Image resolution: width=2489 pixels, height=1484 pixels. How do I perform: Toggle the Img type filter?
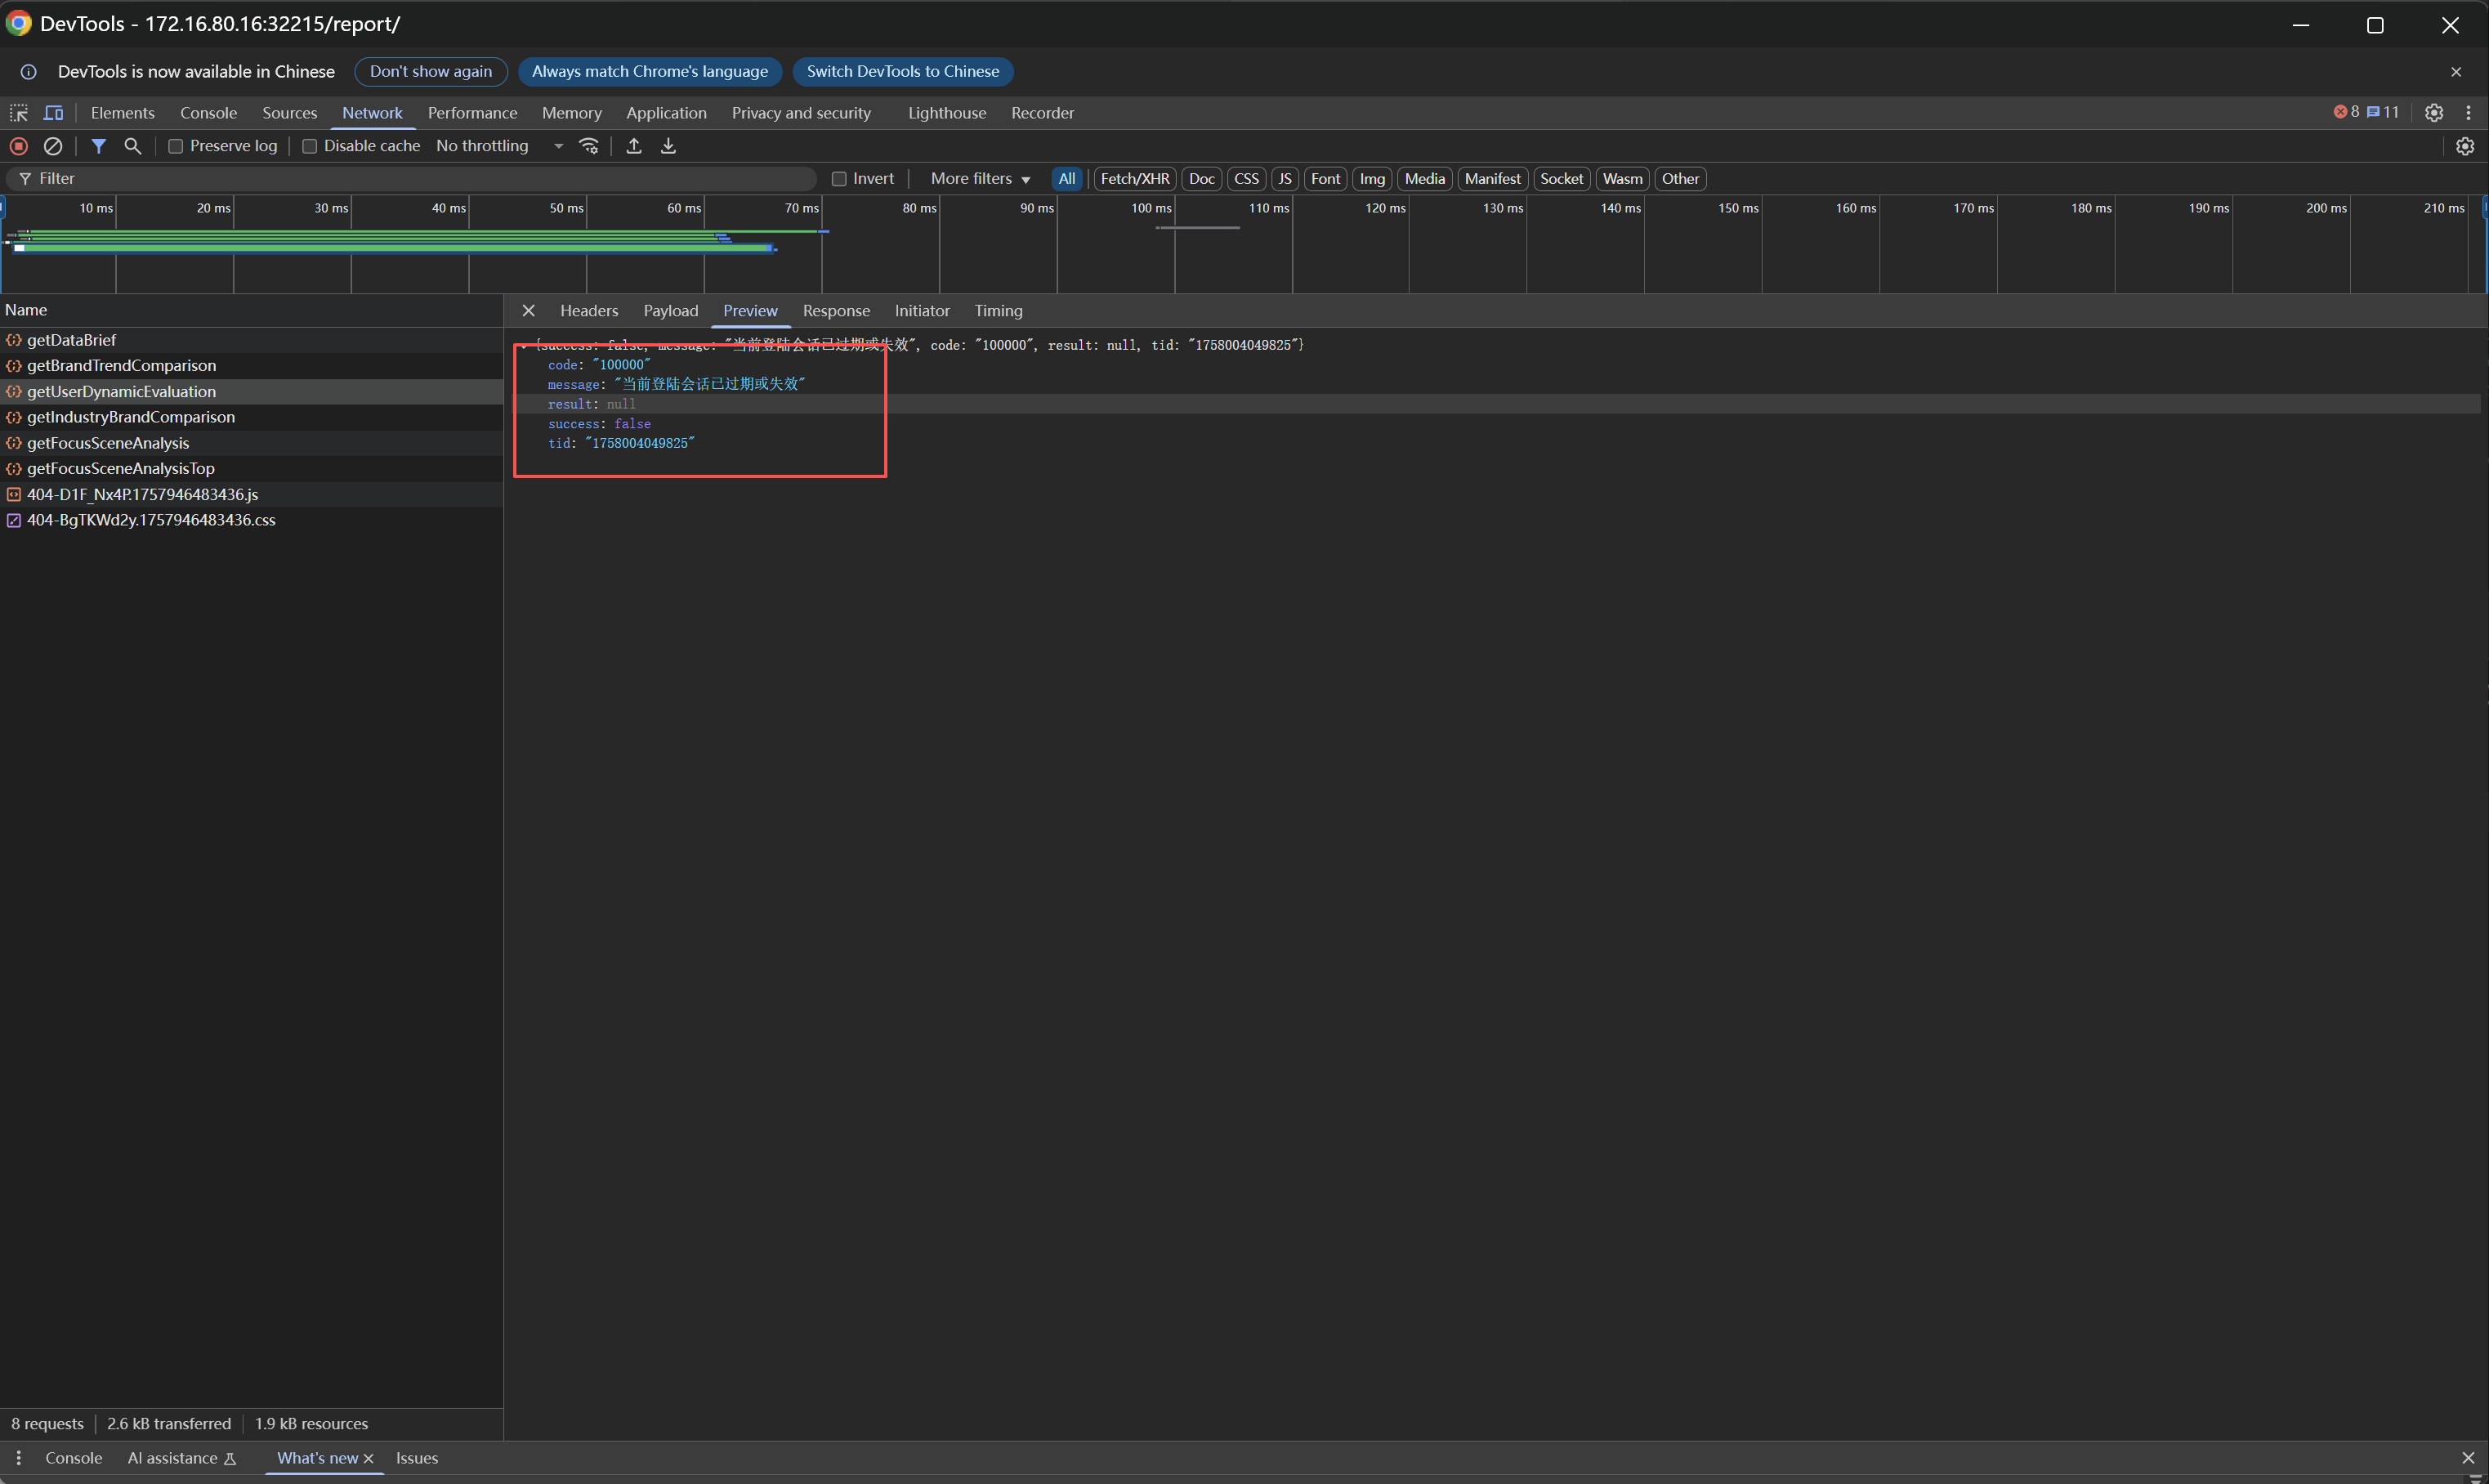(1372, 179)
